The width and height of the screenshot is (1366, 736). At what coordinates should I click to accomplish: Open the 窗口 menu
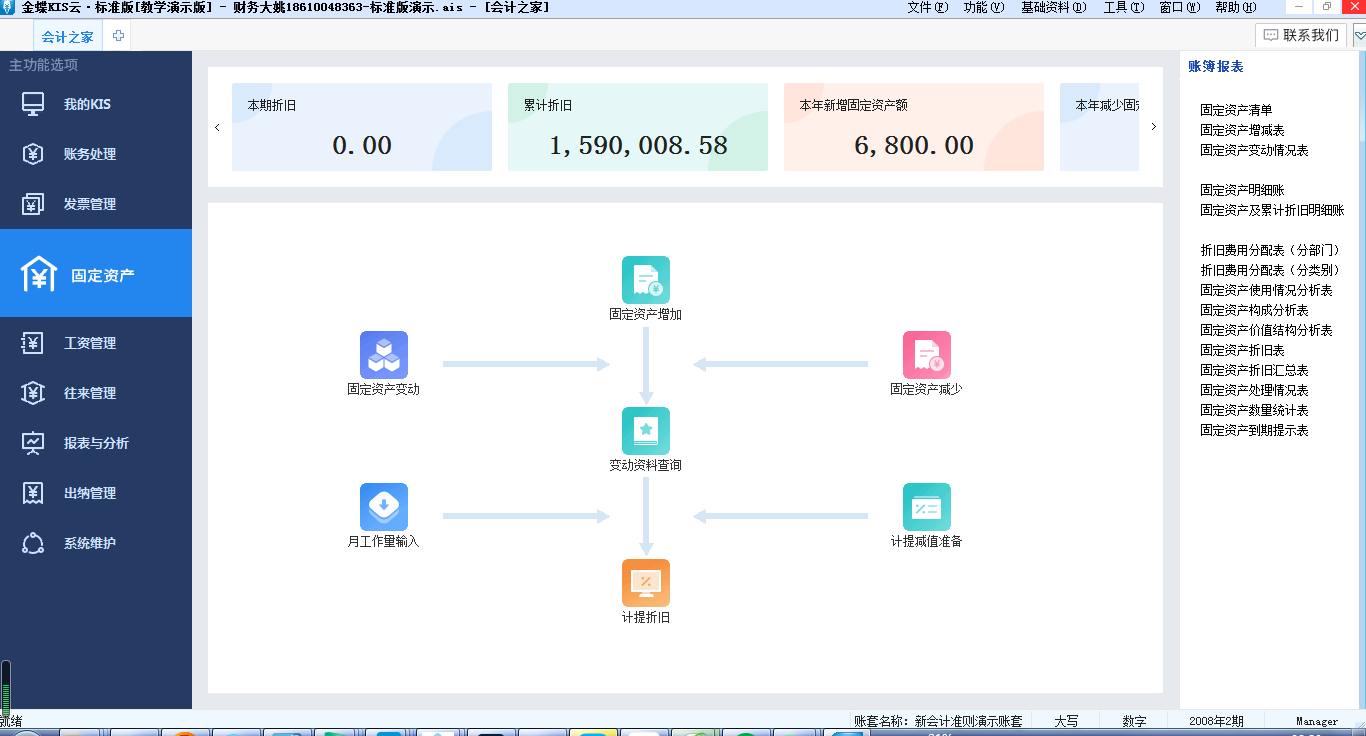click(1179, 7)
